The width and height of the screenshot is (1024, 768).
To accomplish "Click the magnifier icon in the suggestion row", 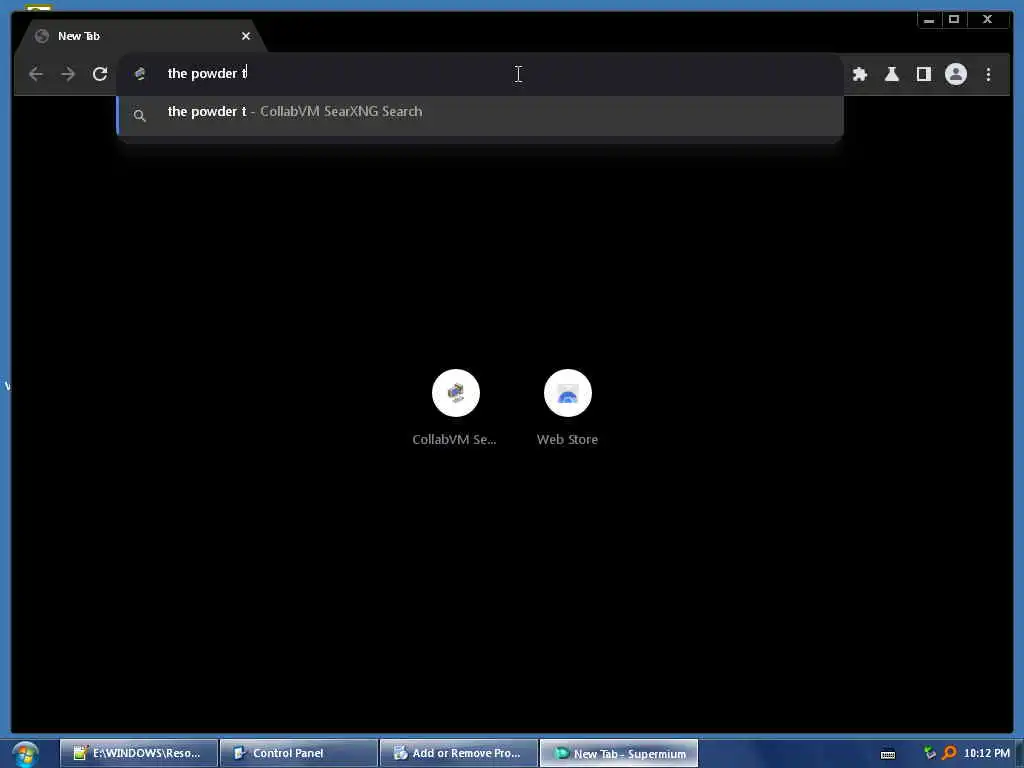I will (139, 116).
